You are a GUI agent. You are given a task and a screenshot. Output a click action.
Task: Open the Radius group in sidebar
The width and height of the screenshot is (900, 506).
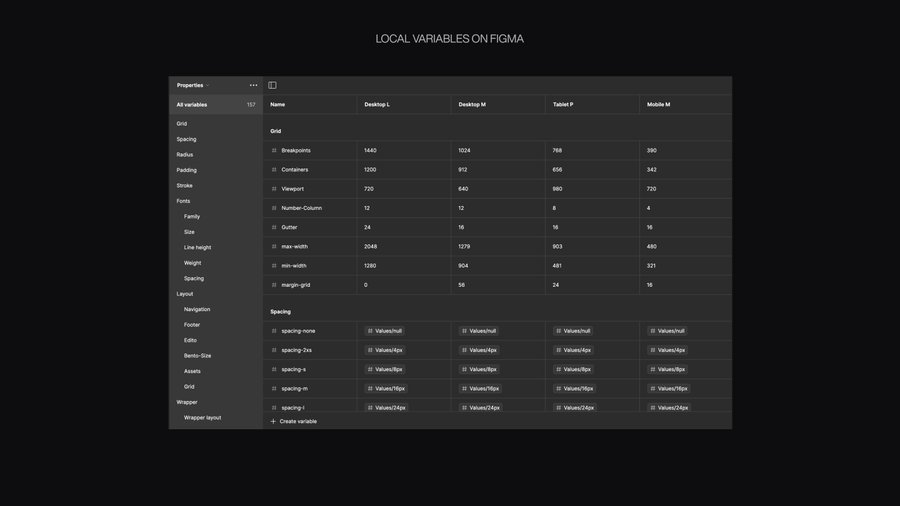point(185,155)
